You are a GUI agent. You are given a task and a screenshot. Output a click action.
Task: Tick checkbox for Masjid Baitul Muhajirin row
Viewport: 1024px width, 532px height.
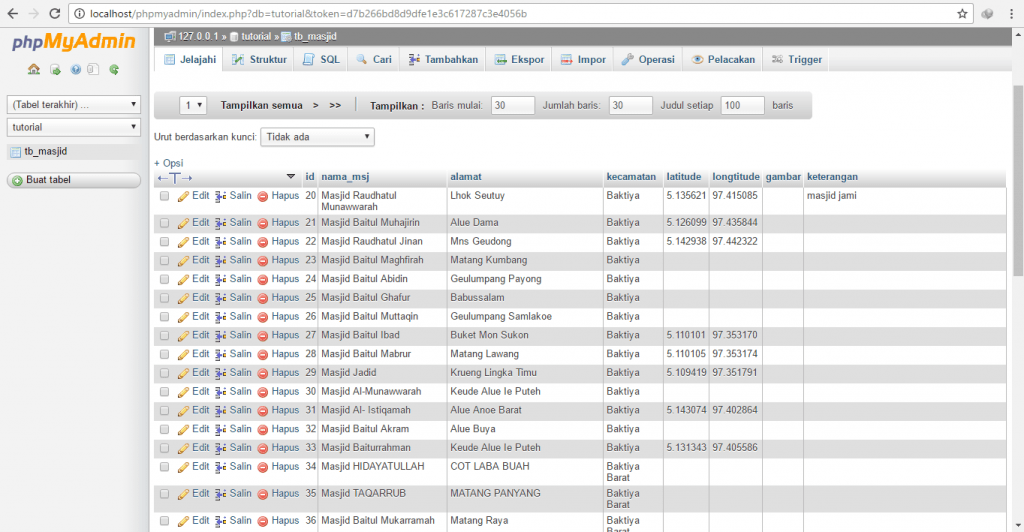pyautogui.click(x=165, y=223)
